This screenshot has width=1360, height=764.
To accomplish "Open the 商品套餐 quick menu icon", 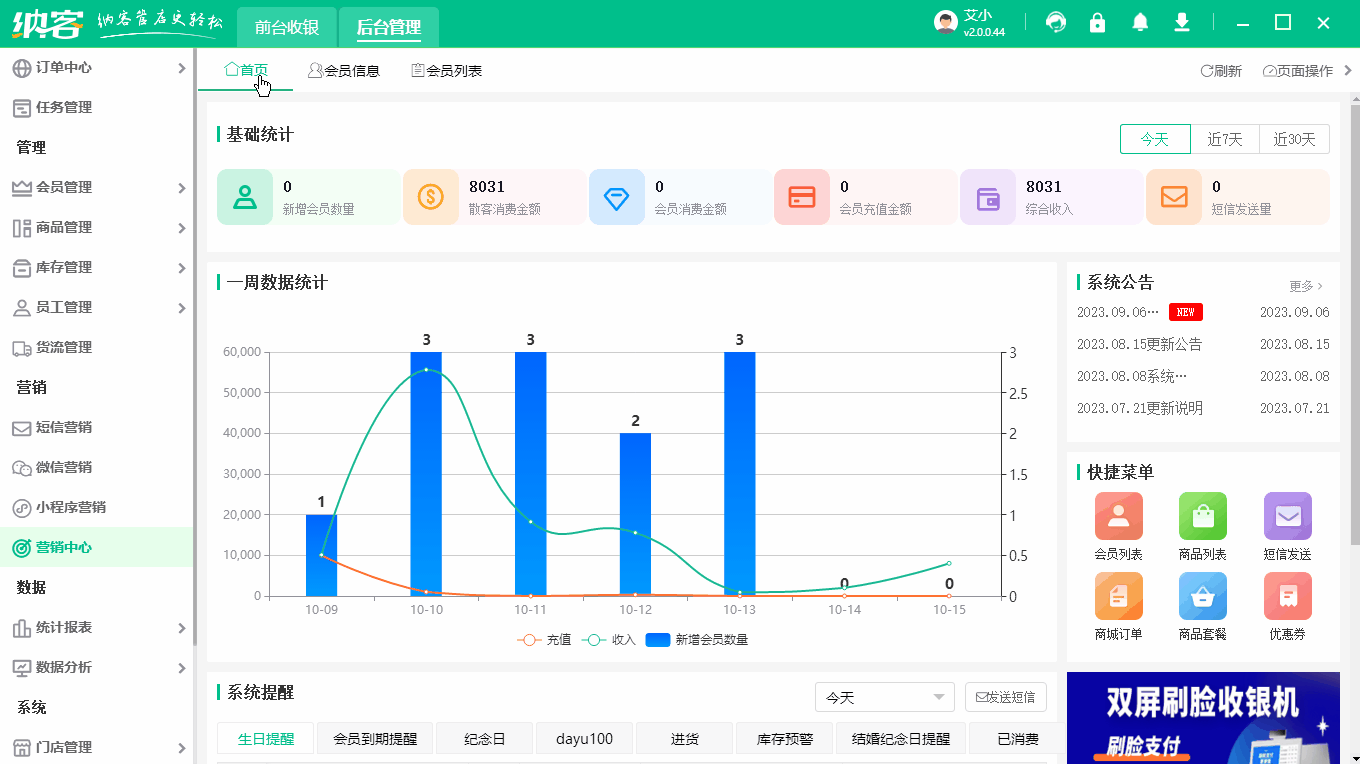I will tap(1202, 597).
